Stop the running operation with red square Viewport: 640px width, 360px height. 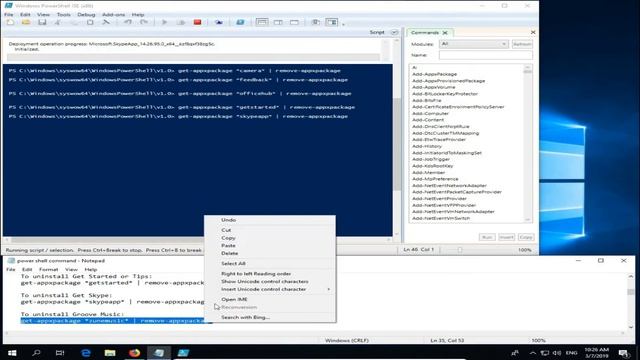click(198, 22)
